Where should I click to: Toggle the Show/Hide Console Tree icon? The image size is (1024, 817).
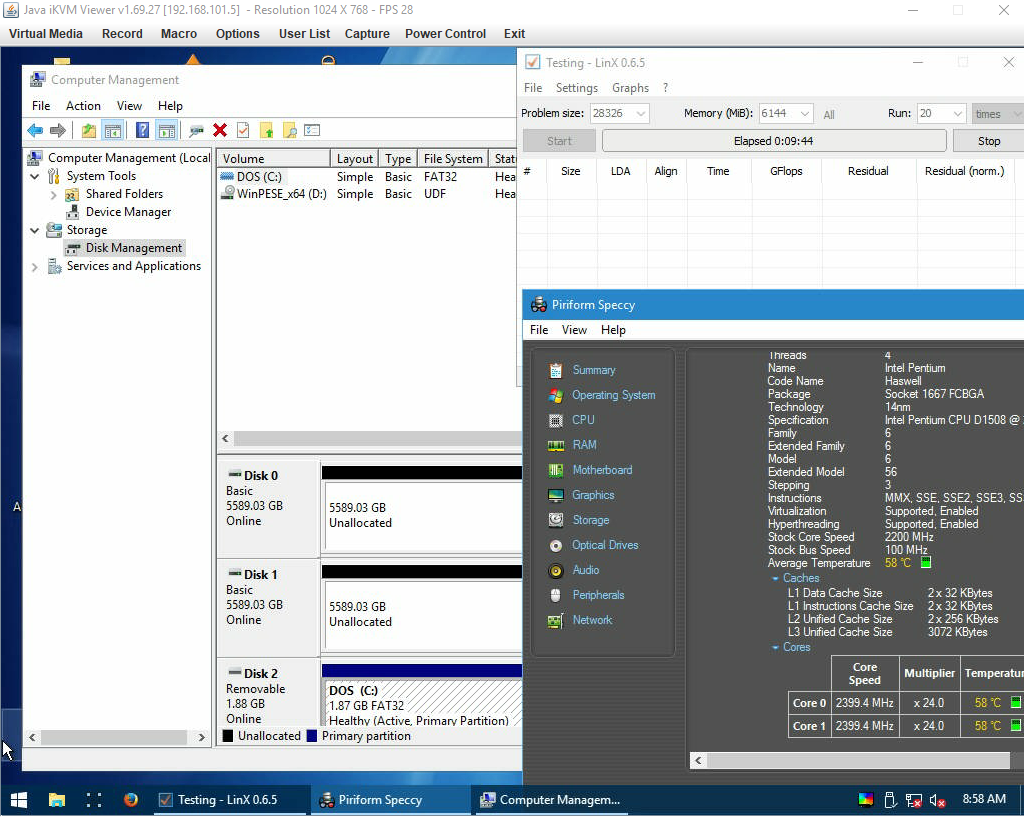point(113,131)
